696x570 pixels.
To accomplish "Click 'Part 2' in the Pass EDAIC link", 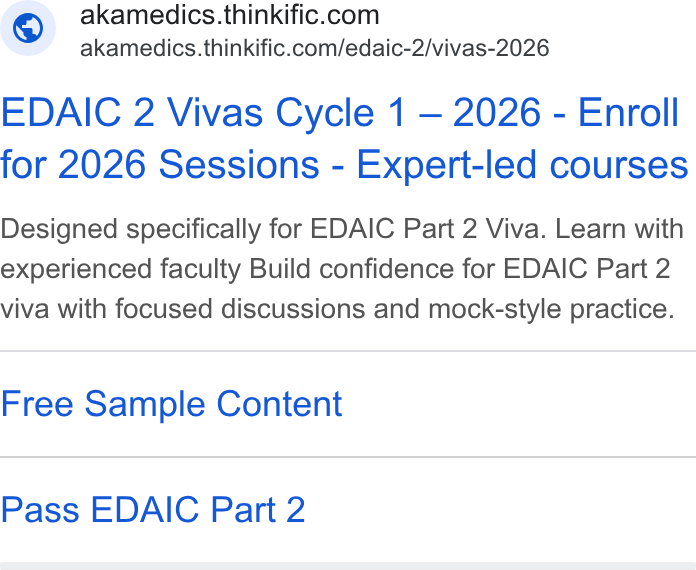I will (x=257, y=510).
